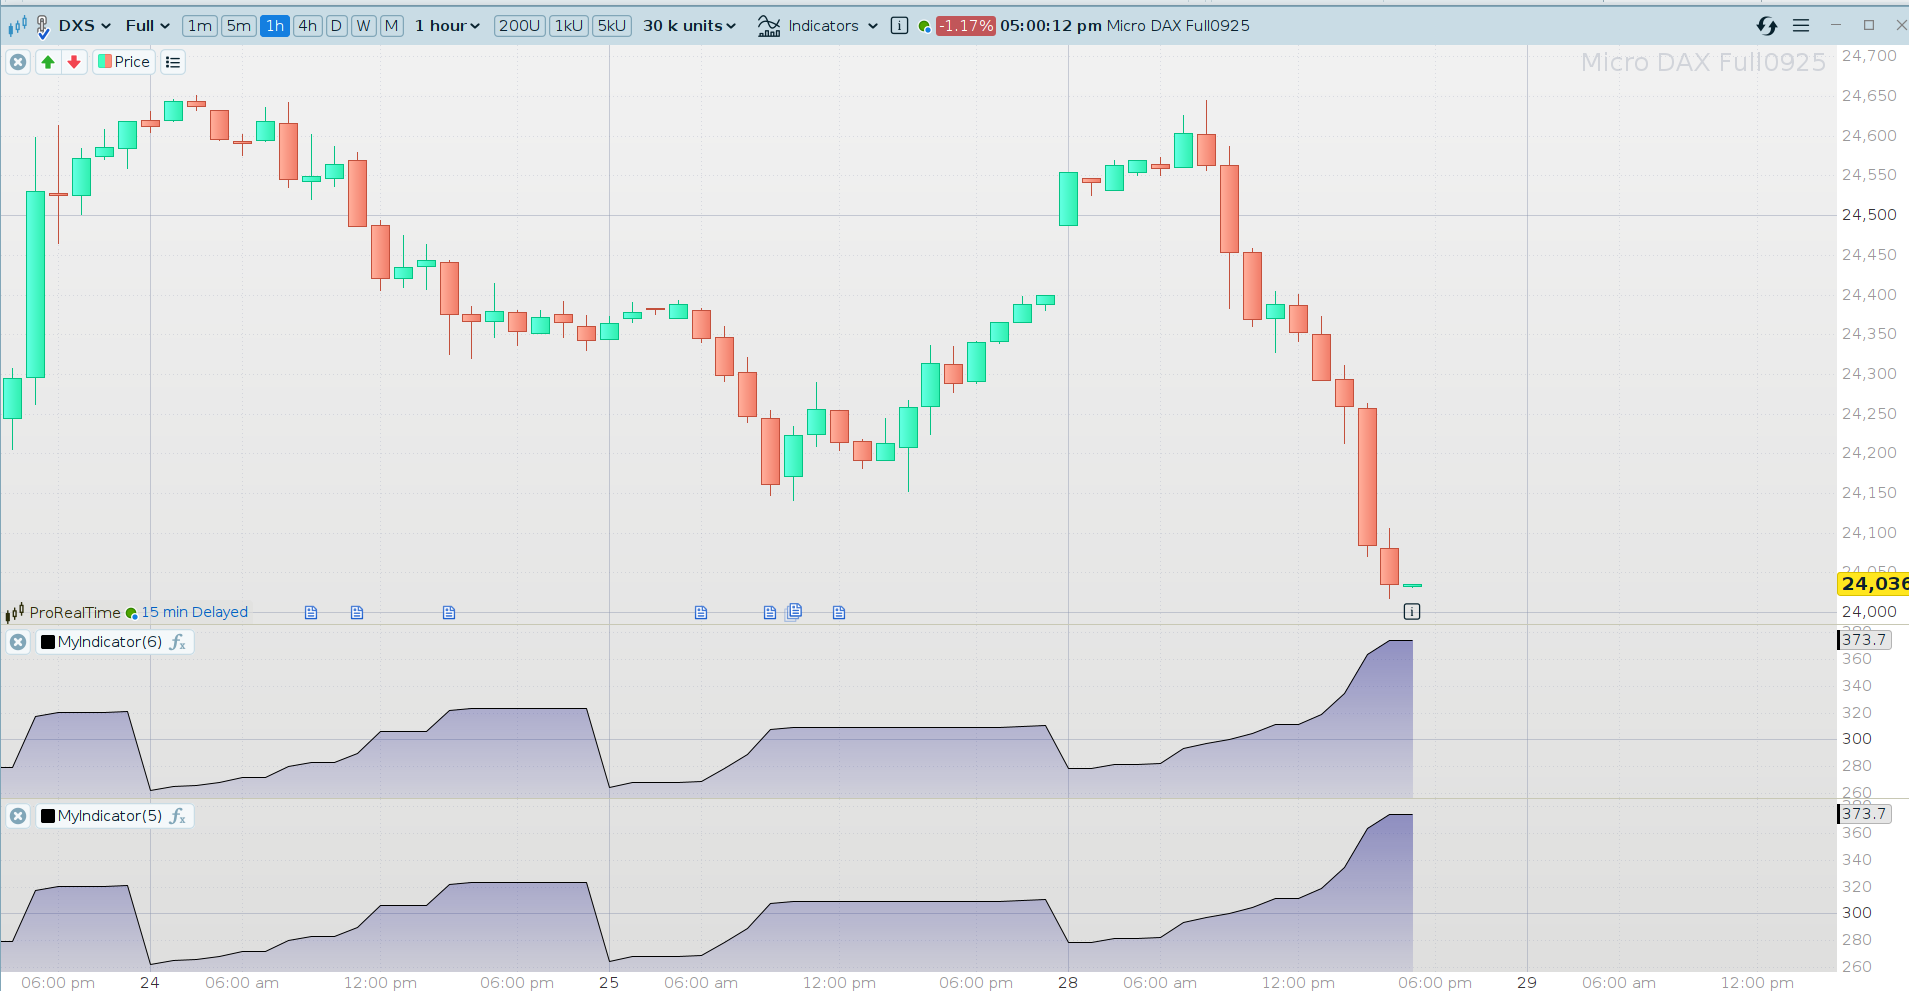Close the MyIndicator(5) panel

coord(18,816)
